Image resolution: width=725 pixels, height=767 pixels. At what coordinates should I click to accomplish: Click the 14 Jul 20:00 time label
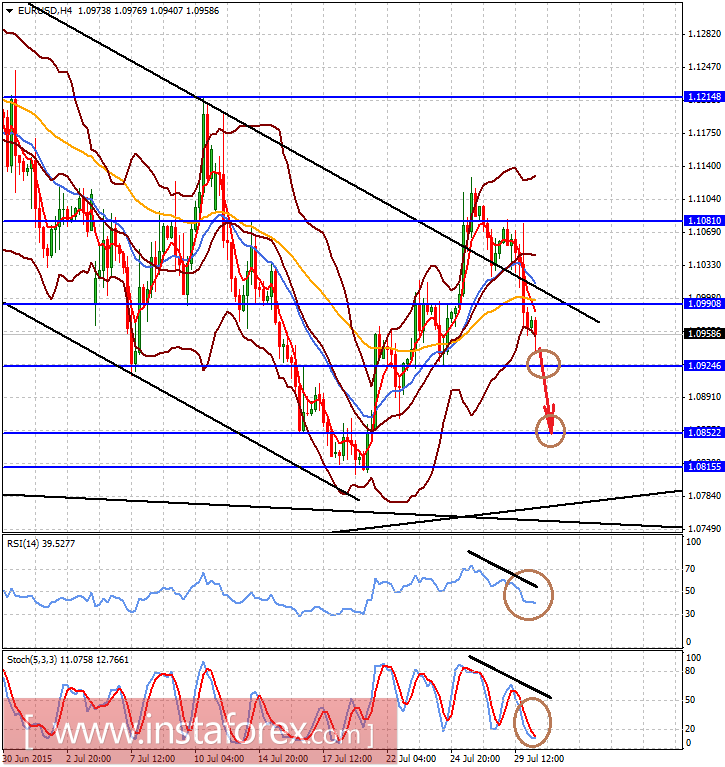pos(283,759)
